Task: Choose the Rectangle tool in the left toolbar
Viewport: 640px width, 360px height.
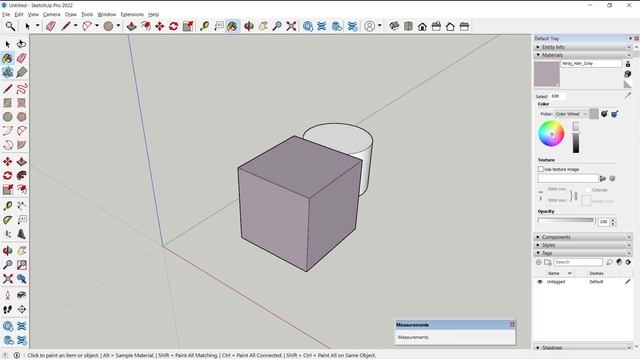Action: [x=8, y=103]
